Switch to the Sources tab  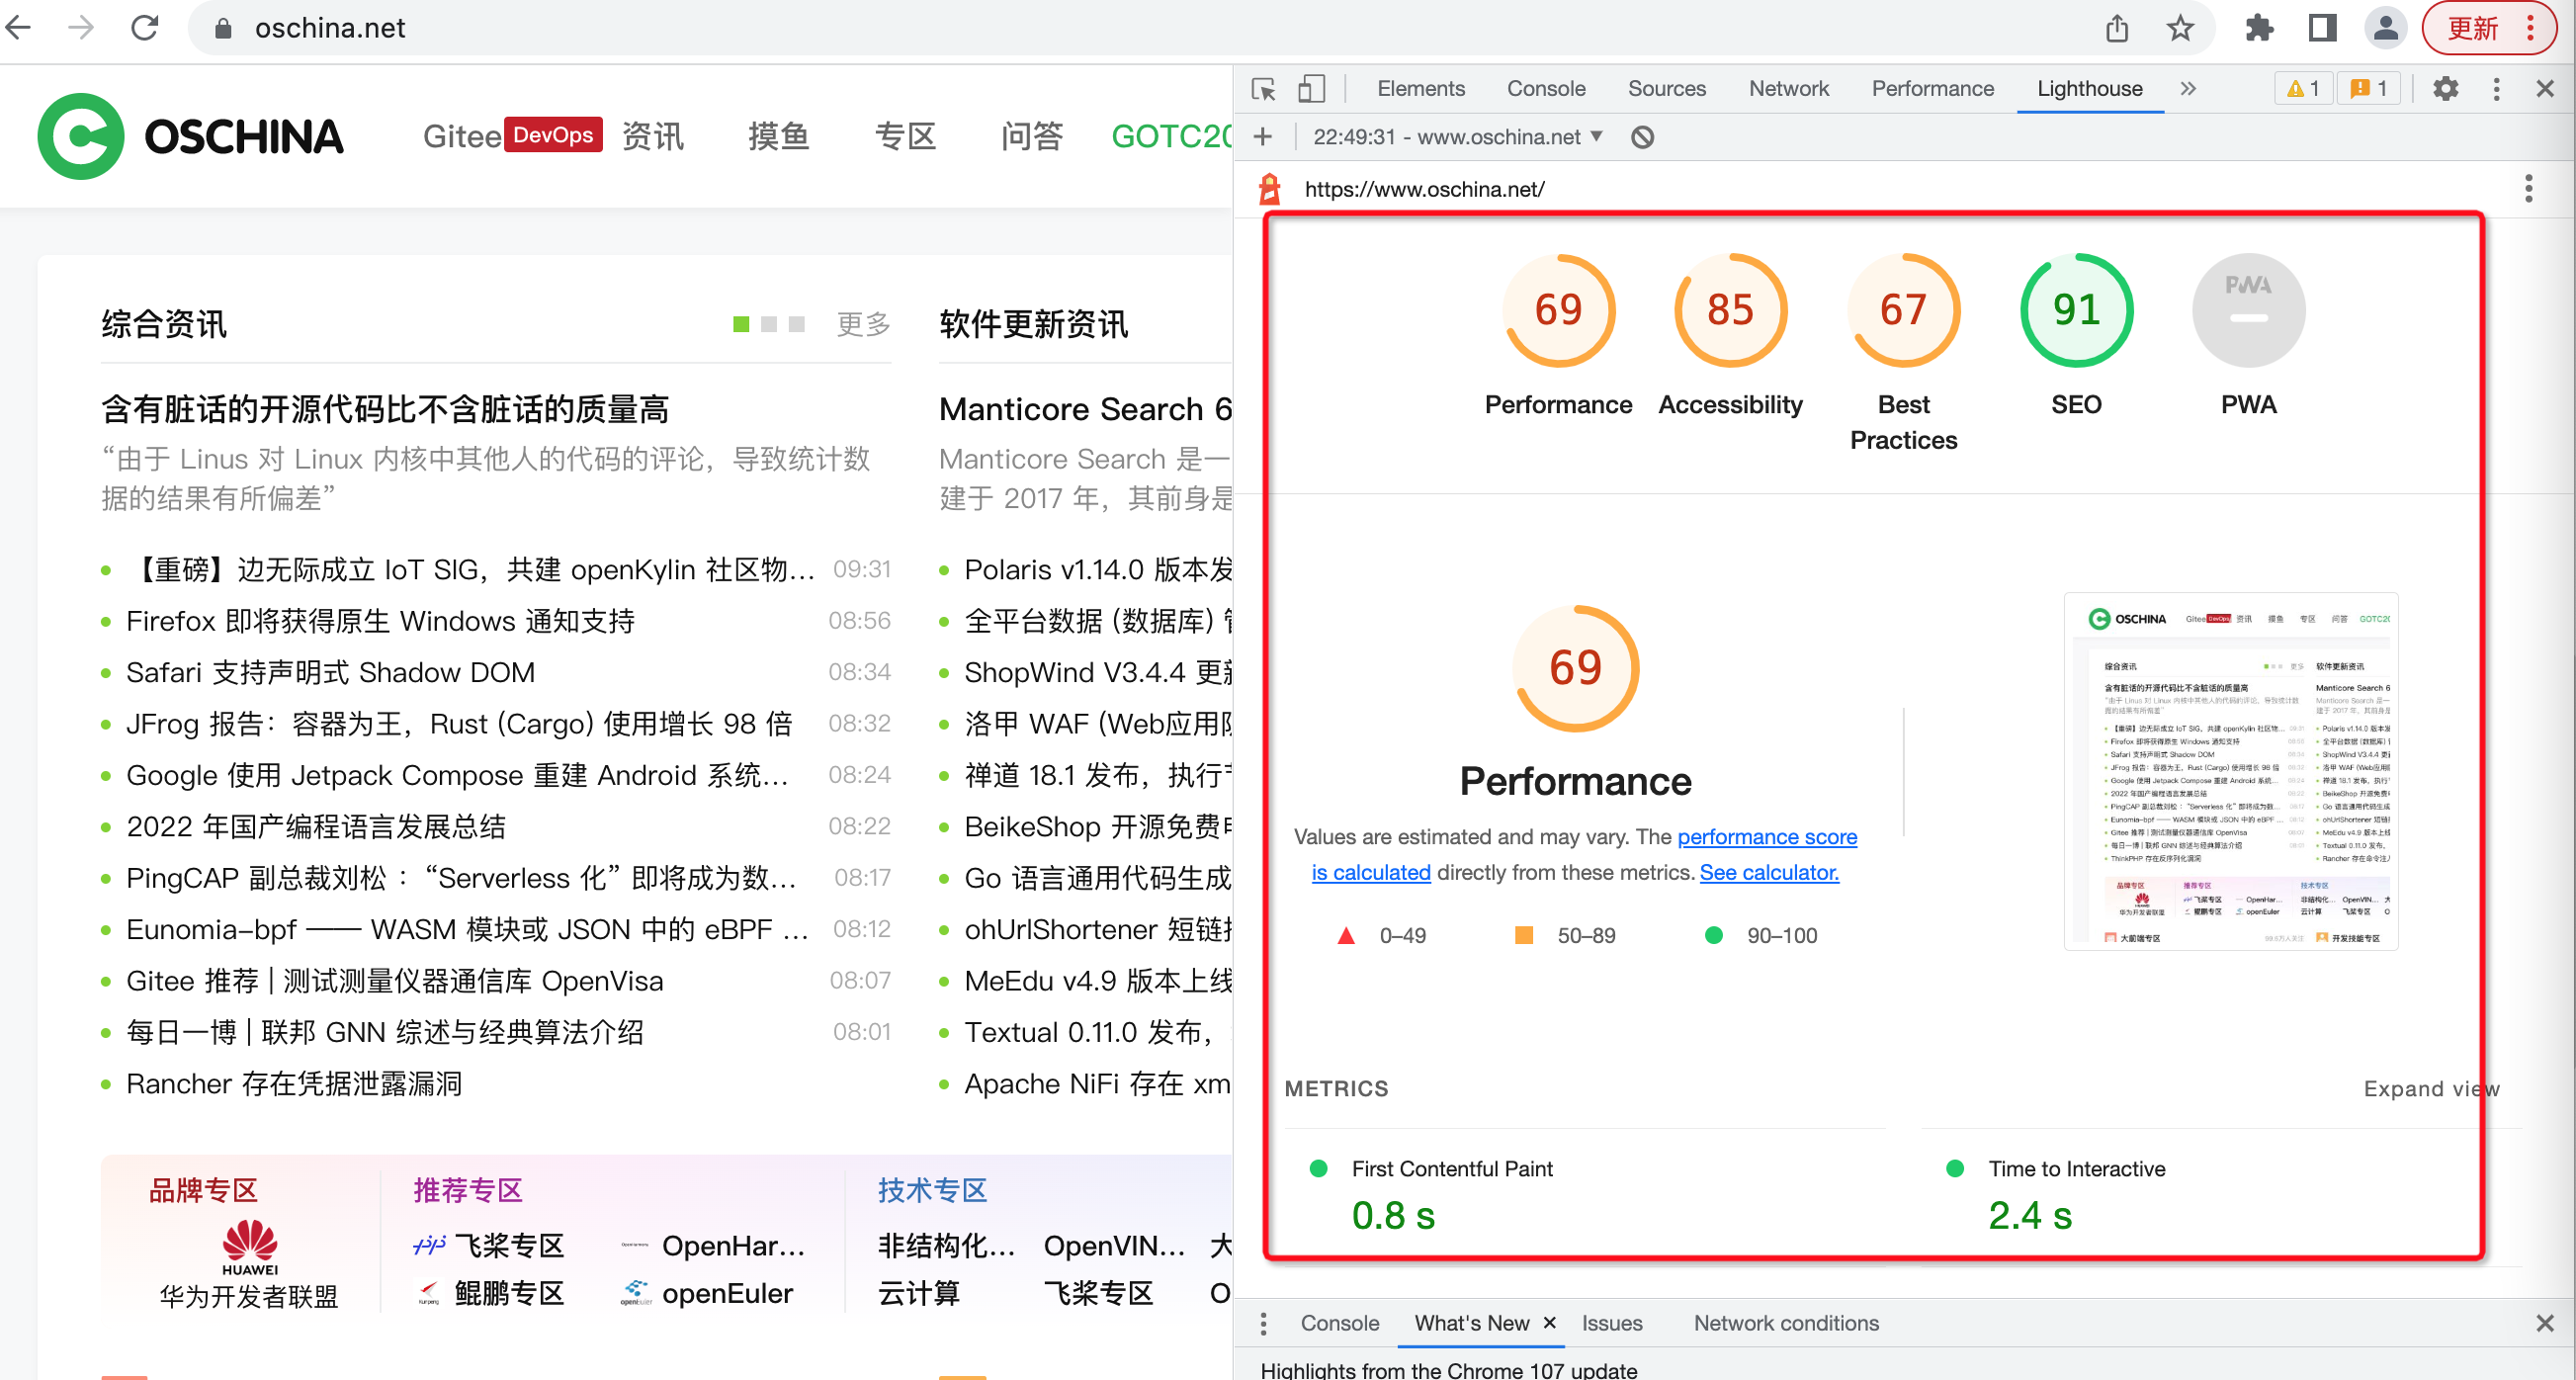tap(1666, 89)
